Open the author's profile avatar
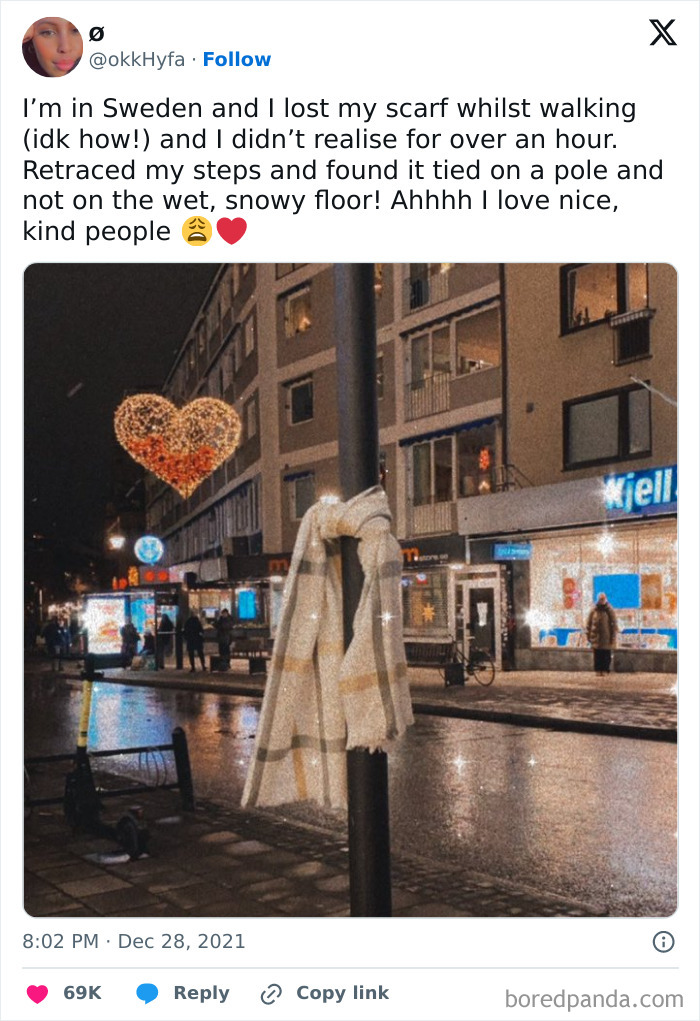 pos(52,47)
